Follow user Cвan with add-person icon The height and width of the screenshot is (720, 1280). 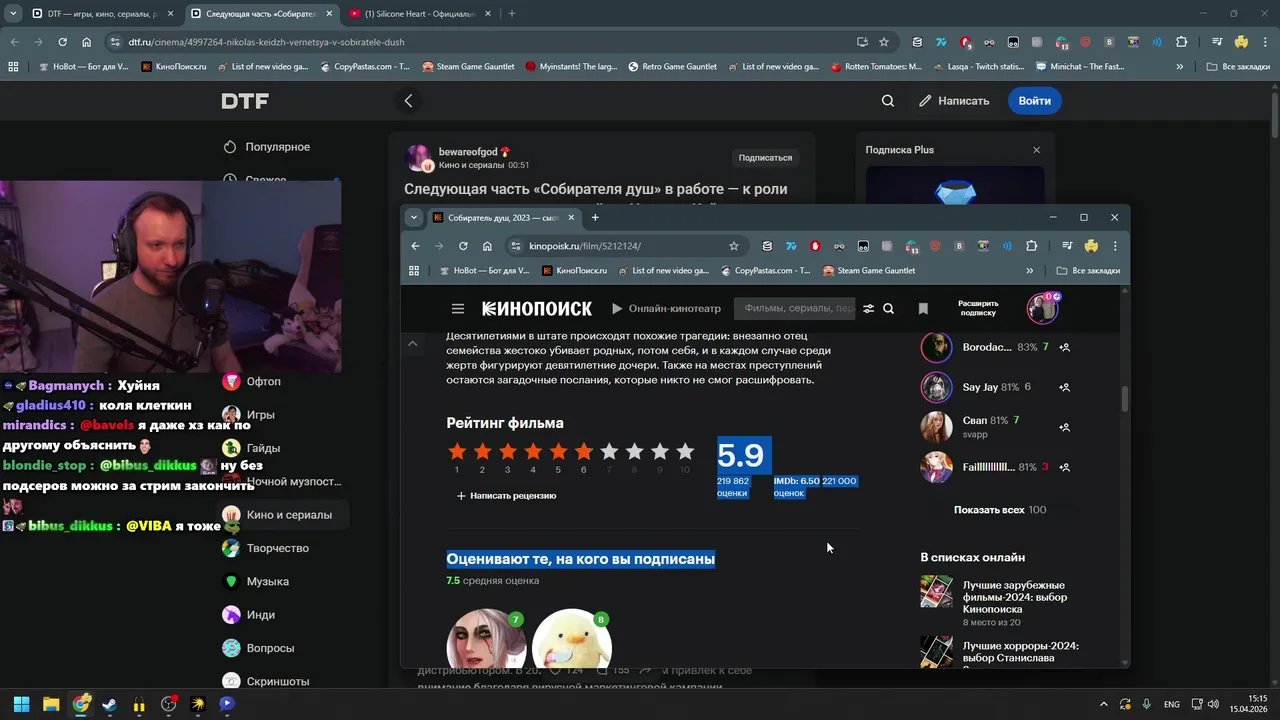point(1065,427)
